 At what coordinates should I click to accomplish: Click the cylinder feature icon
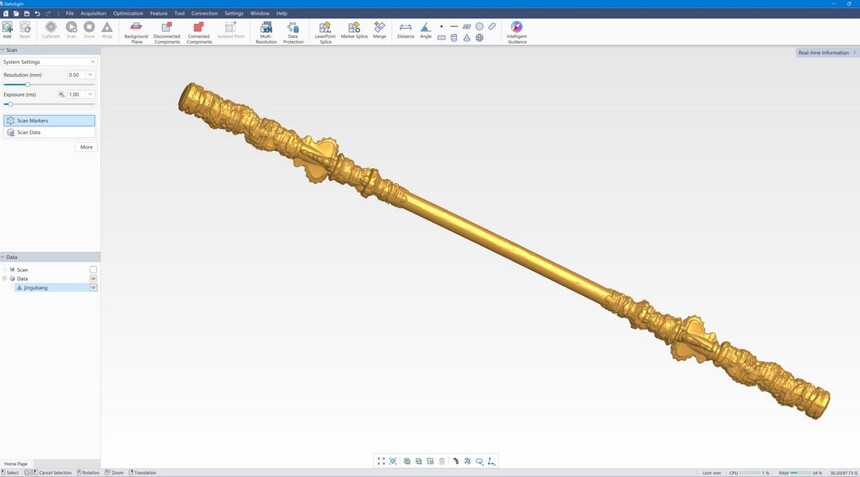click(454, 38)
